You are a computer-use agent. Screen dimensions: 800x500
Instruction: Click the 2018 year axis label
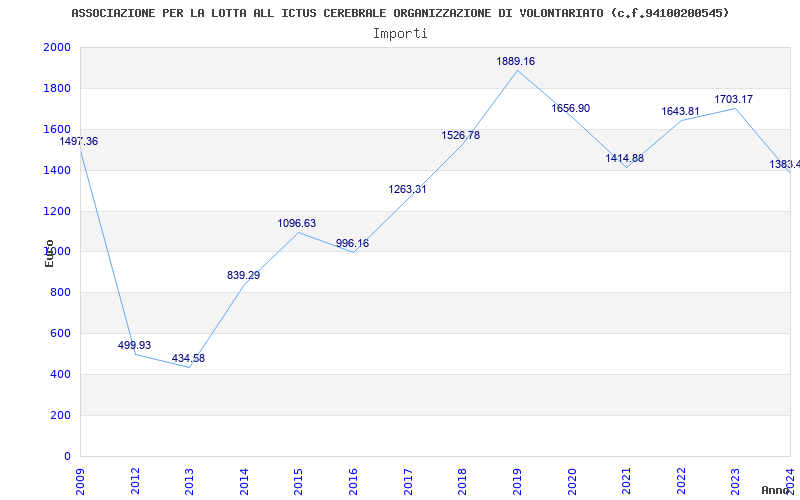(x=463, y=481)
